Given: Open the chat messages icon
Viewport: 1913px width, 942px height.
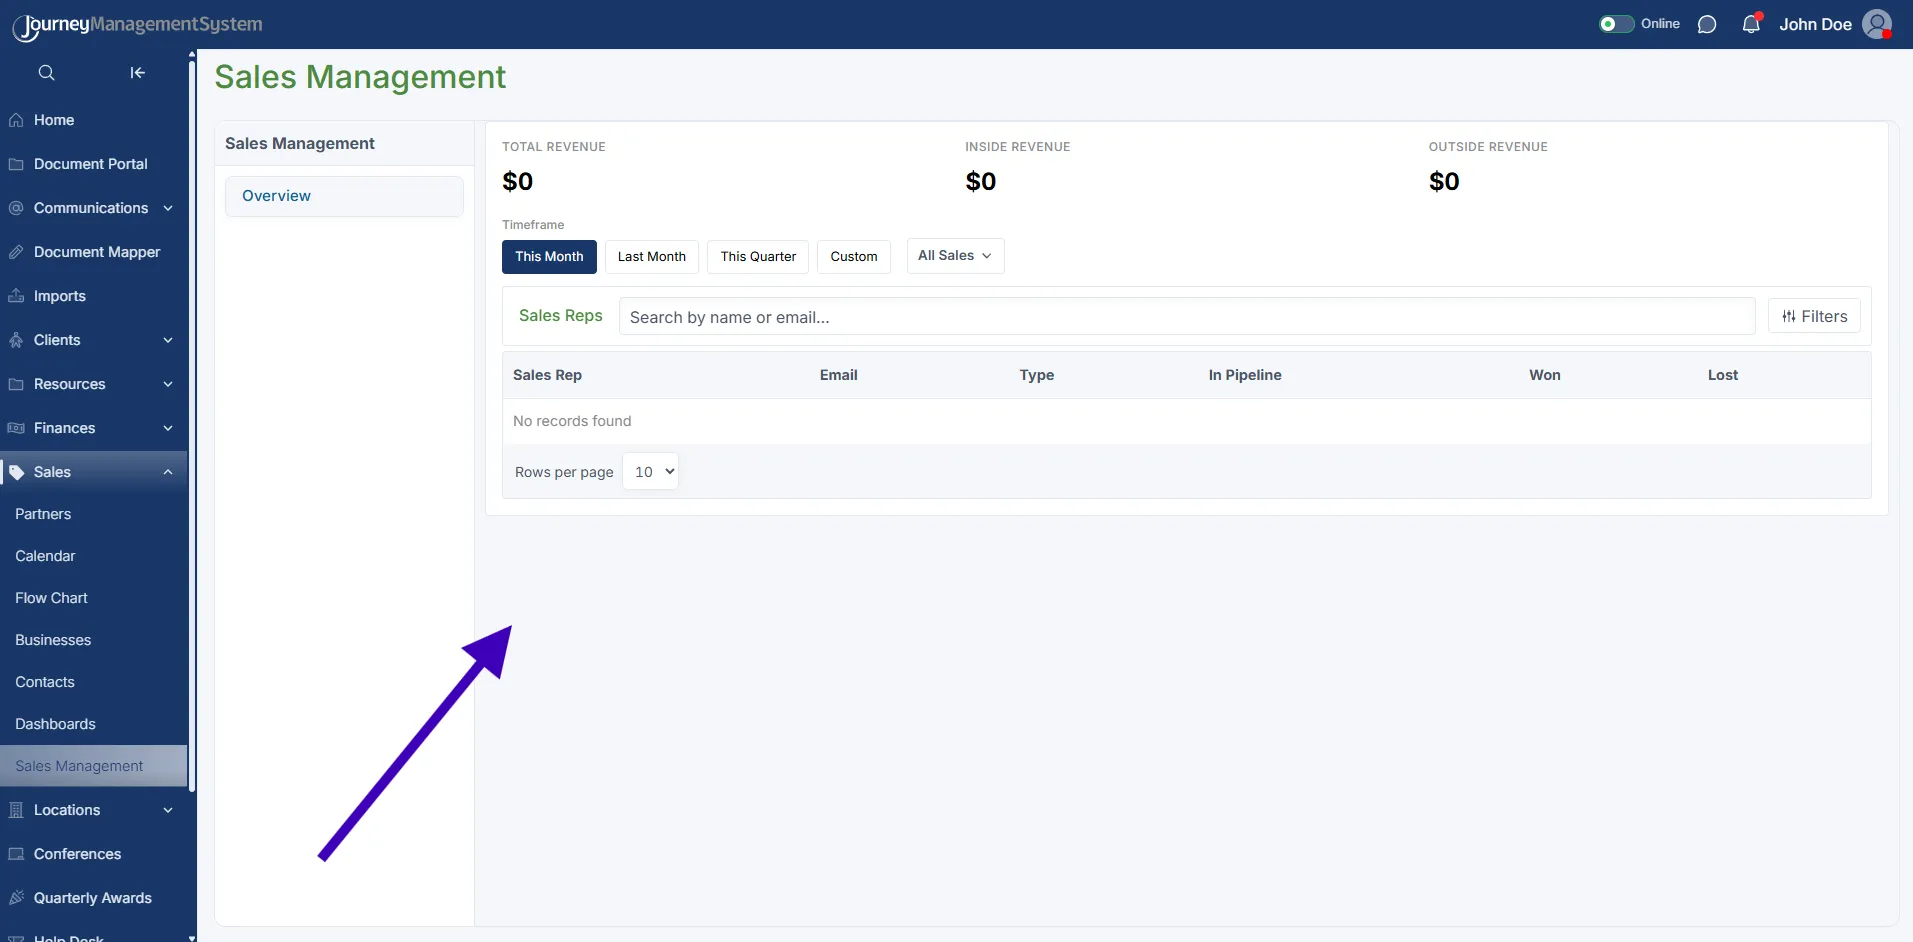Looking at the screenshot, I should click(1707, 24).
